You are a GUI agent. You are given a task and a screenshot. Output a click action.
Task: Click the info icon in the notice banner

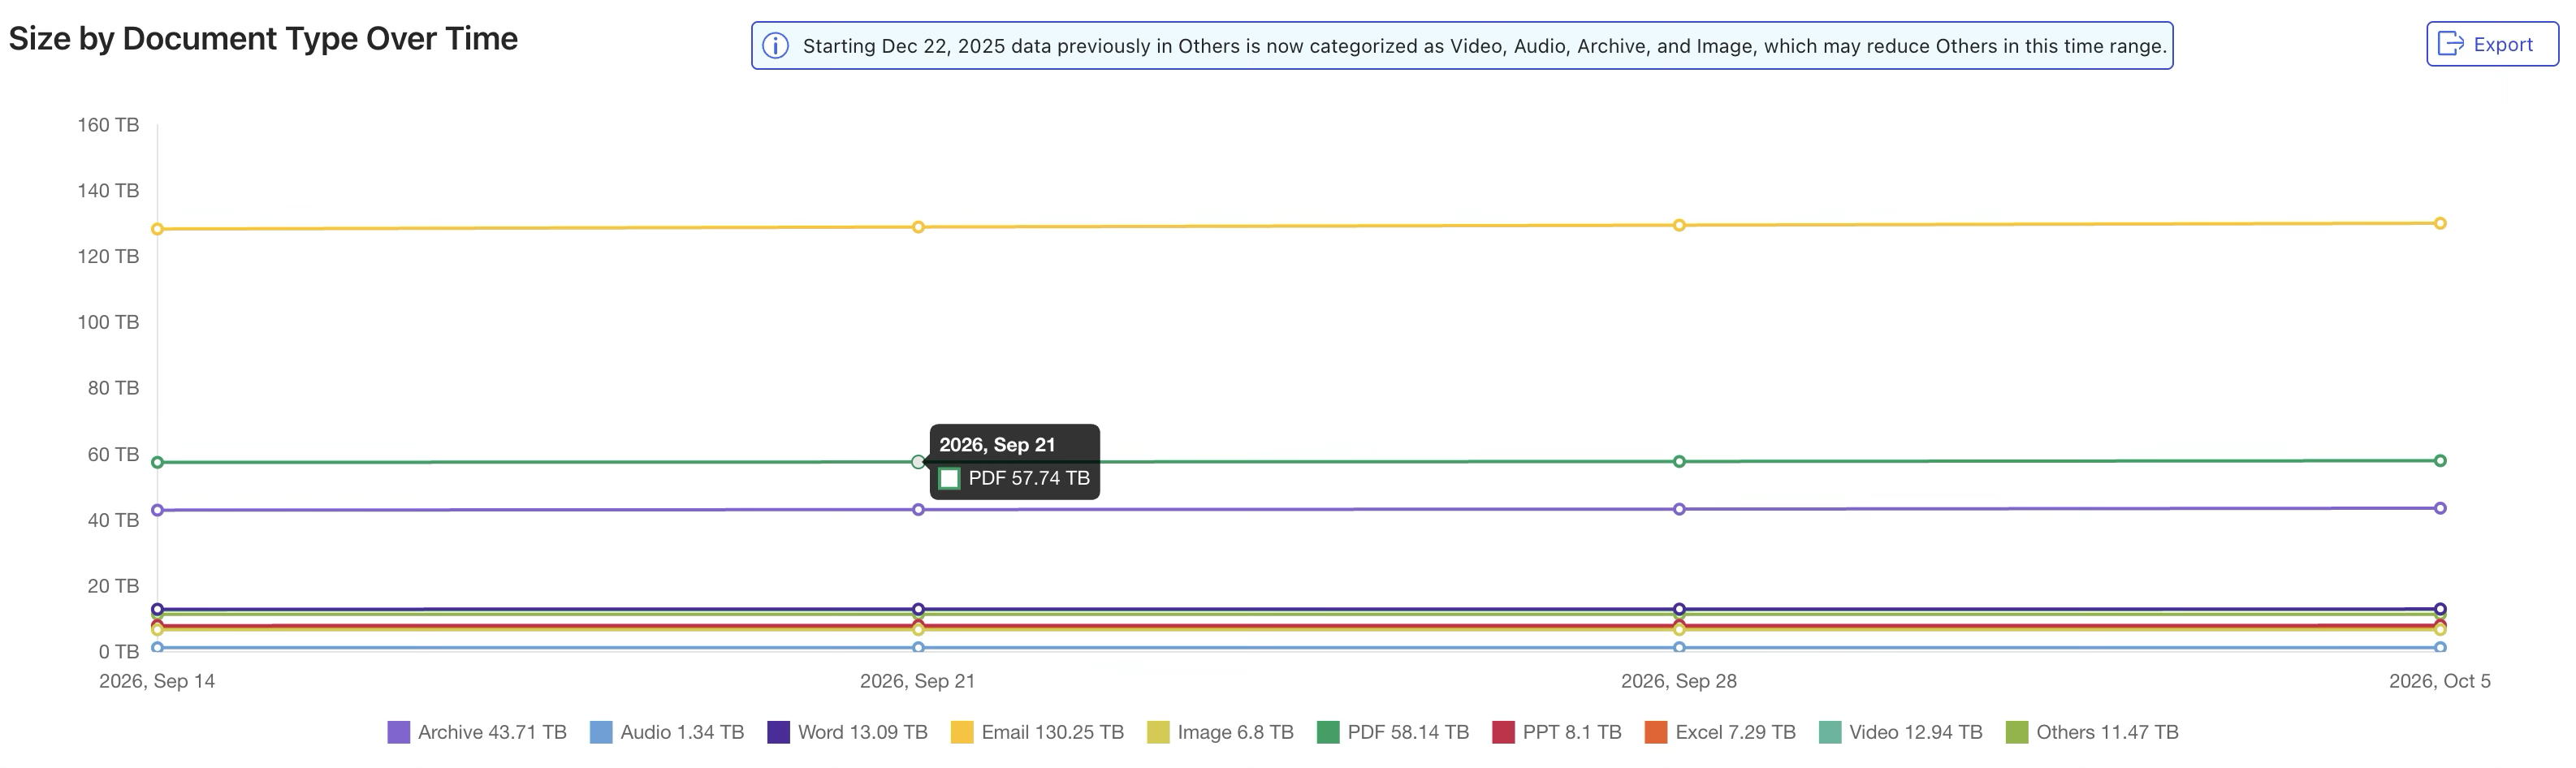(x=775, y=46)
